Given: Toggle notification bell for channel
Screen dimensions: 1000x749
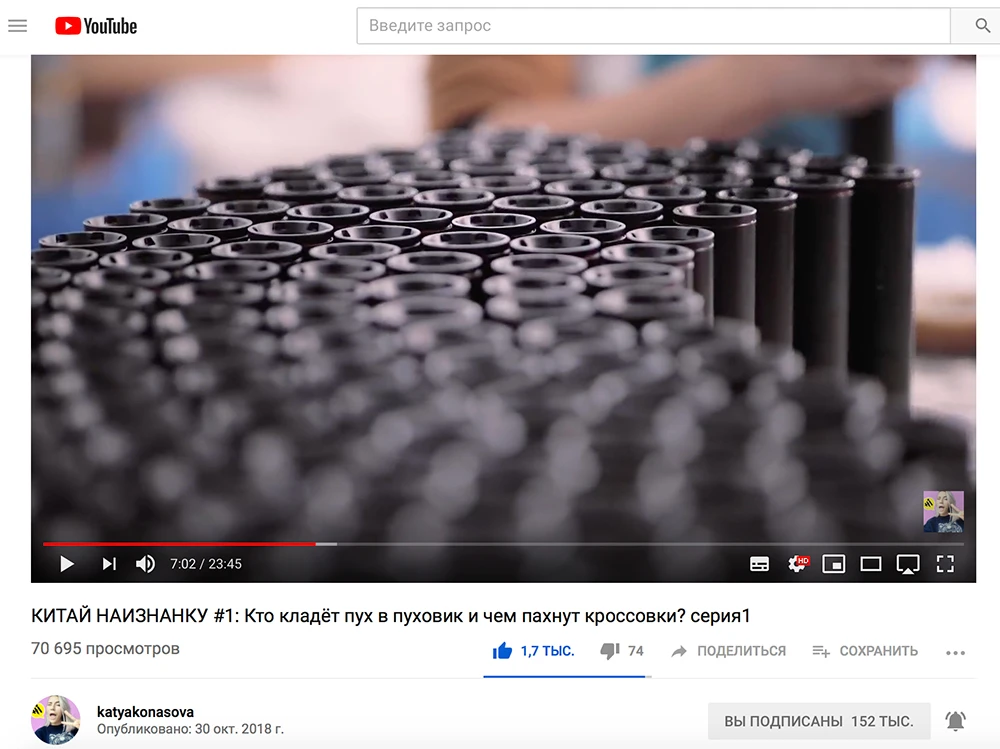Looking at the screenshot, I should point(955,721).
